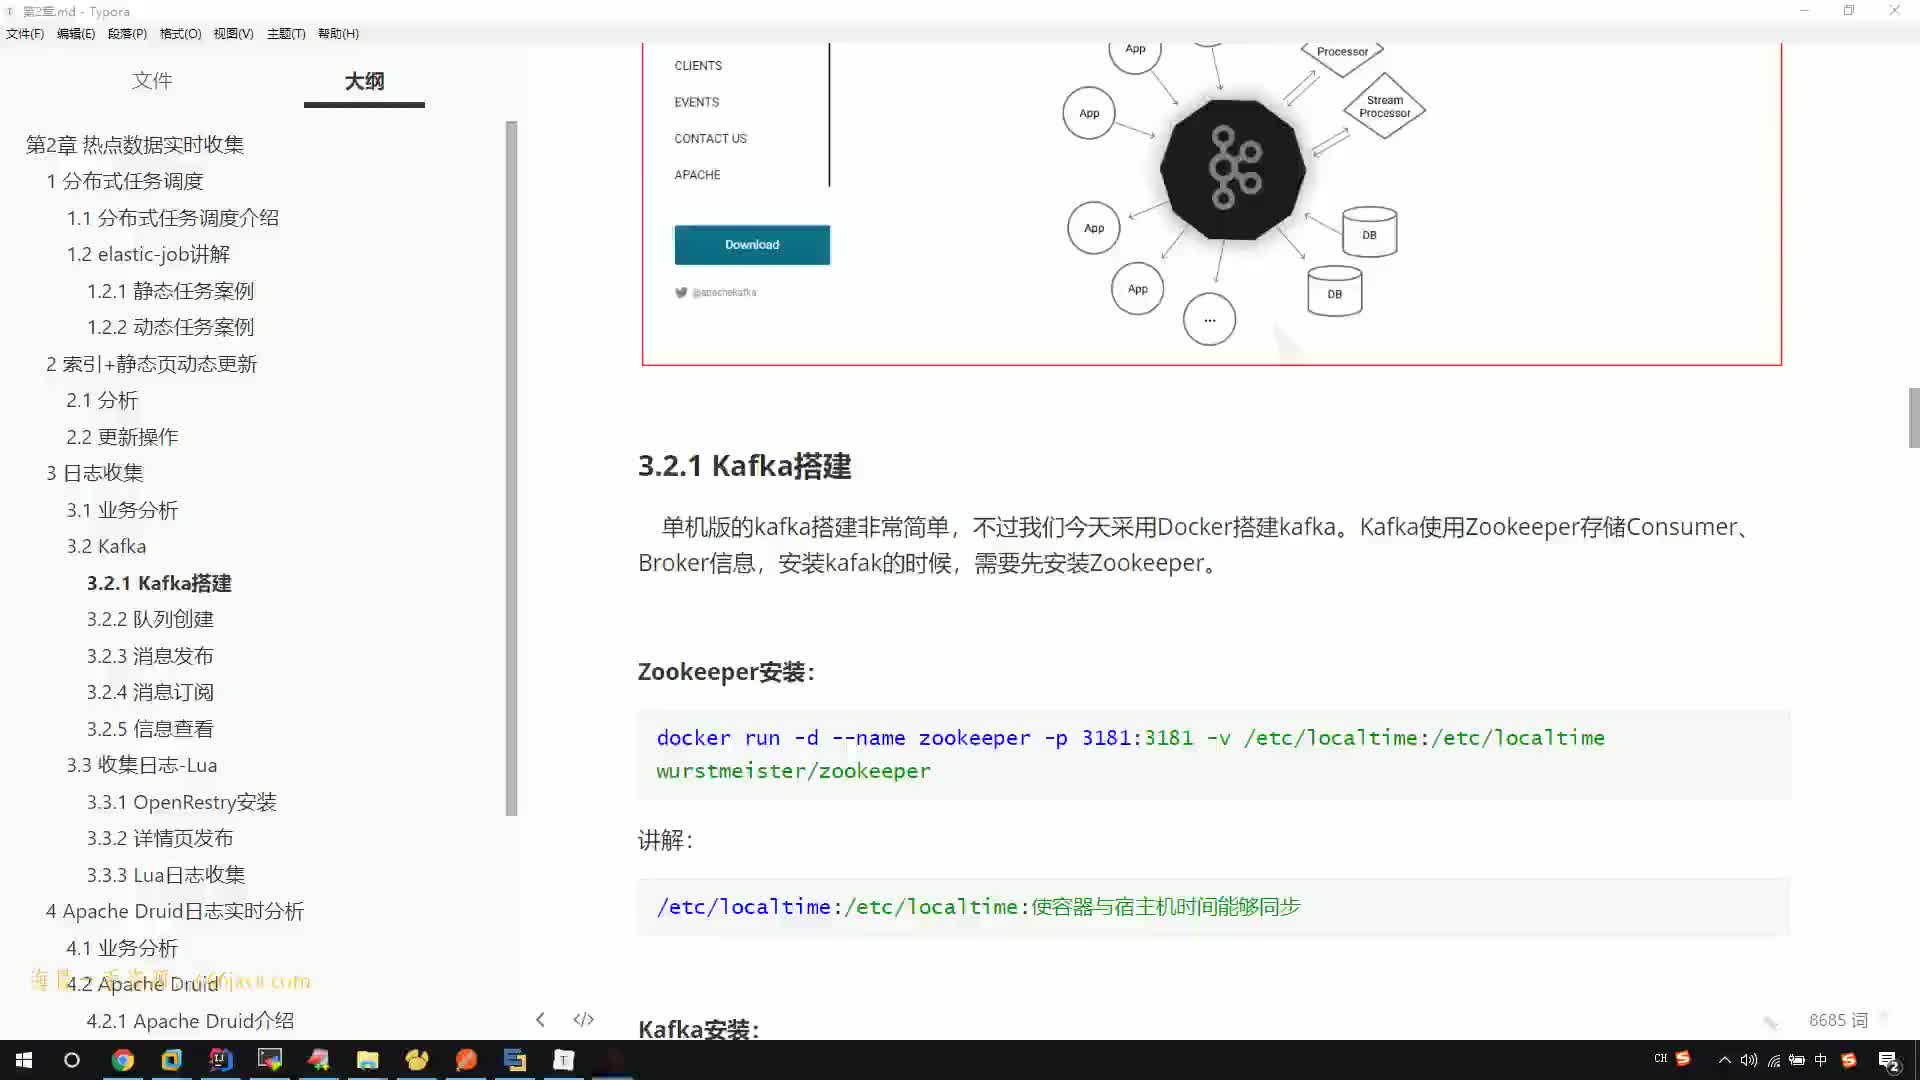Open VMware Workstation from the taskbar
Image resolution: width=1920 pixels, height=1080 pixels.
pyautogui.click(x=171, y=1060)
